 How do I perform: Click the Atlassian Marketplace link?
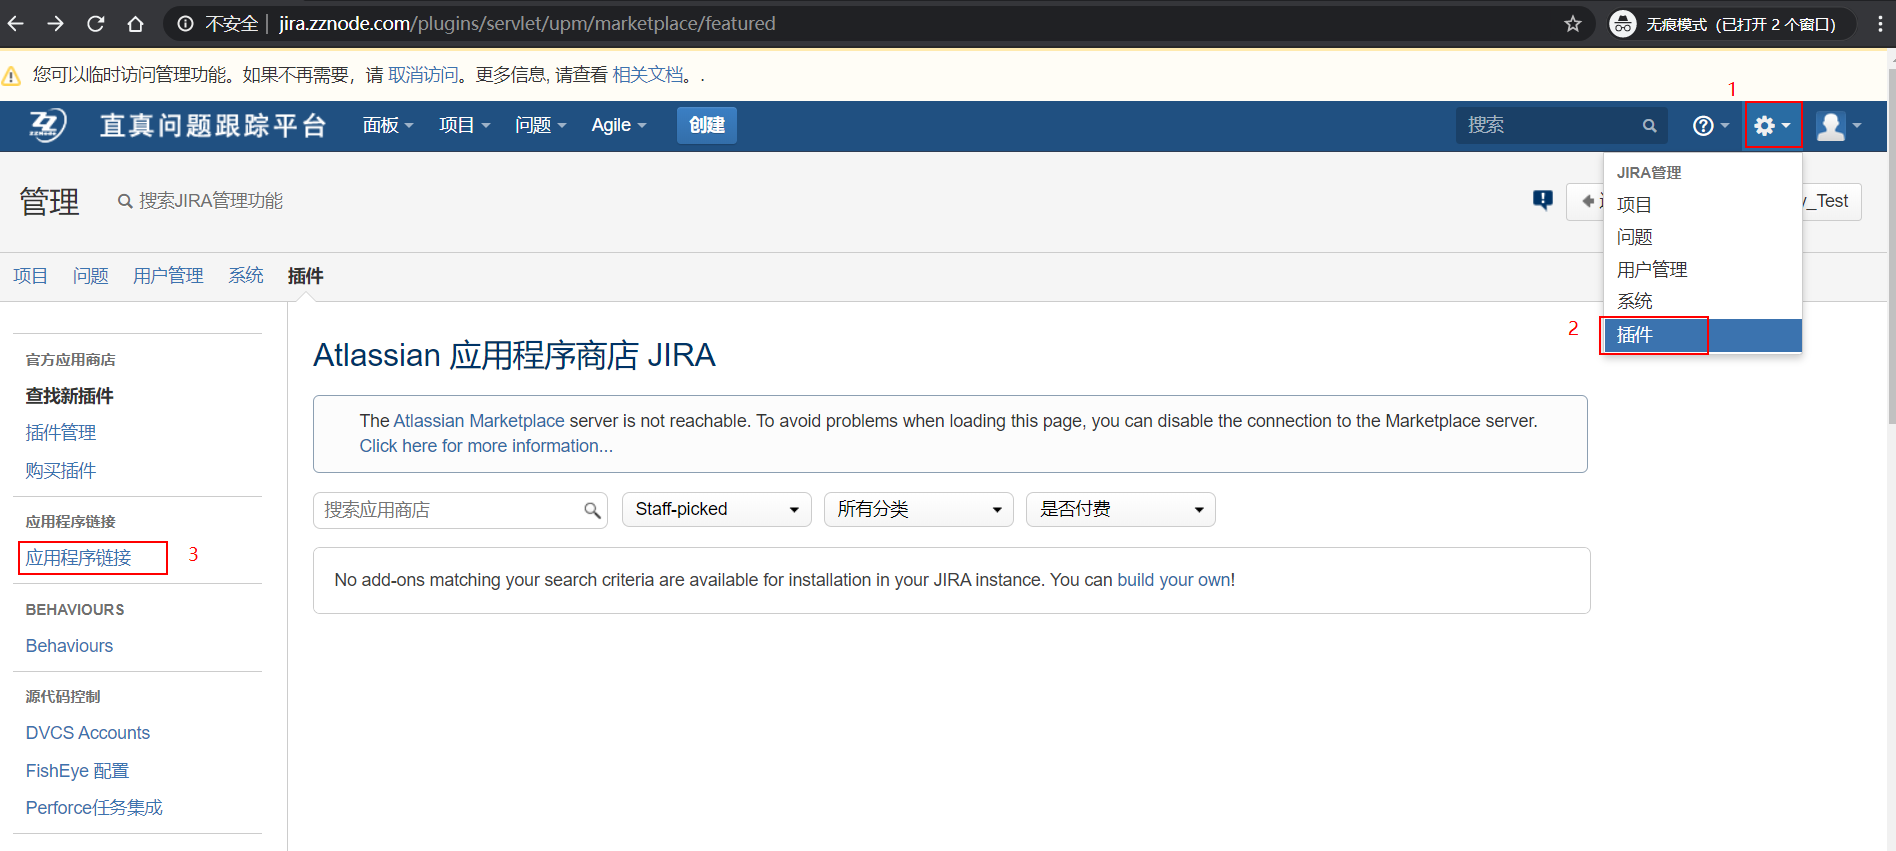[x=479, y=421]
